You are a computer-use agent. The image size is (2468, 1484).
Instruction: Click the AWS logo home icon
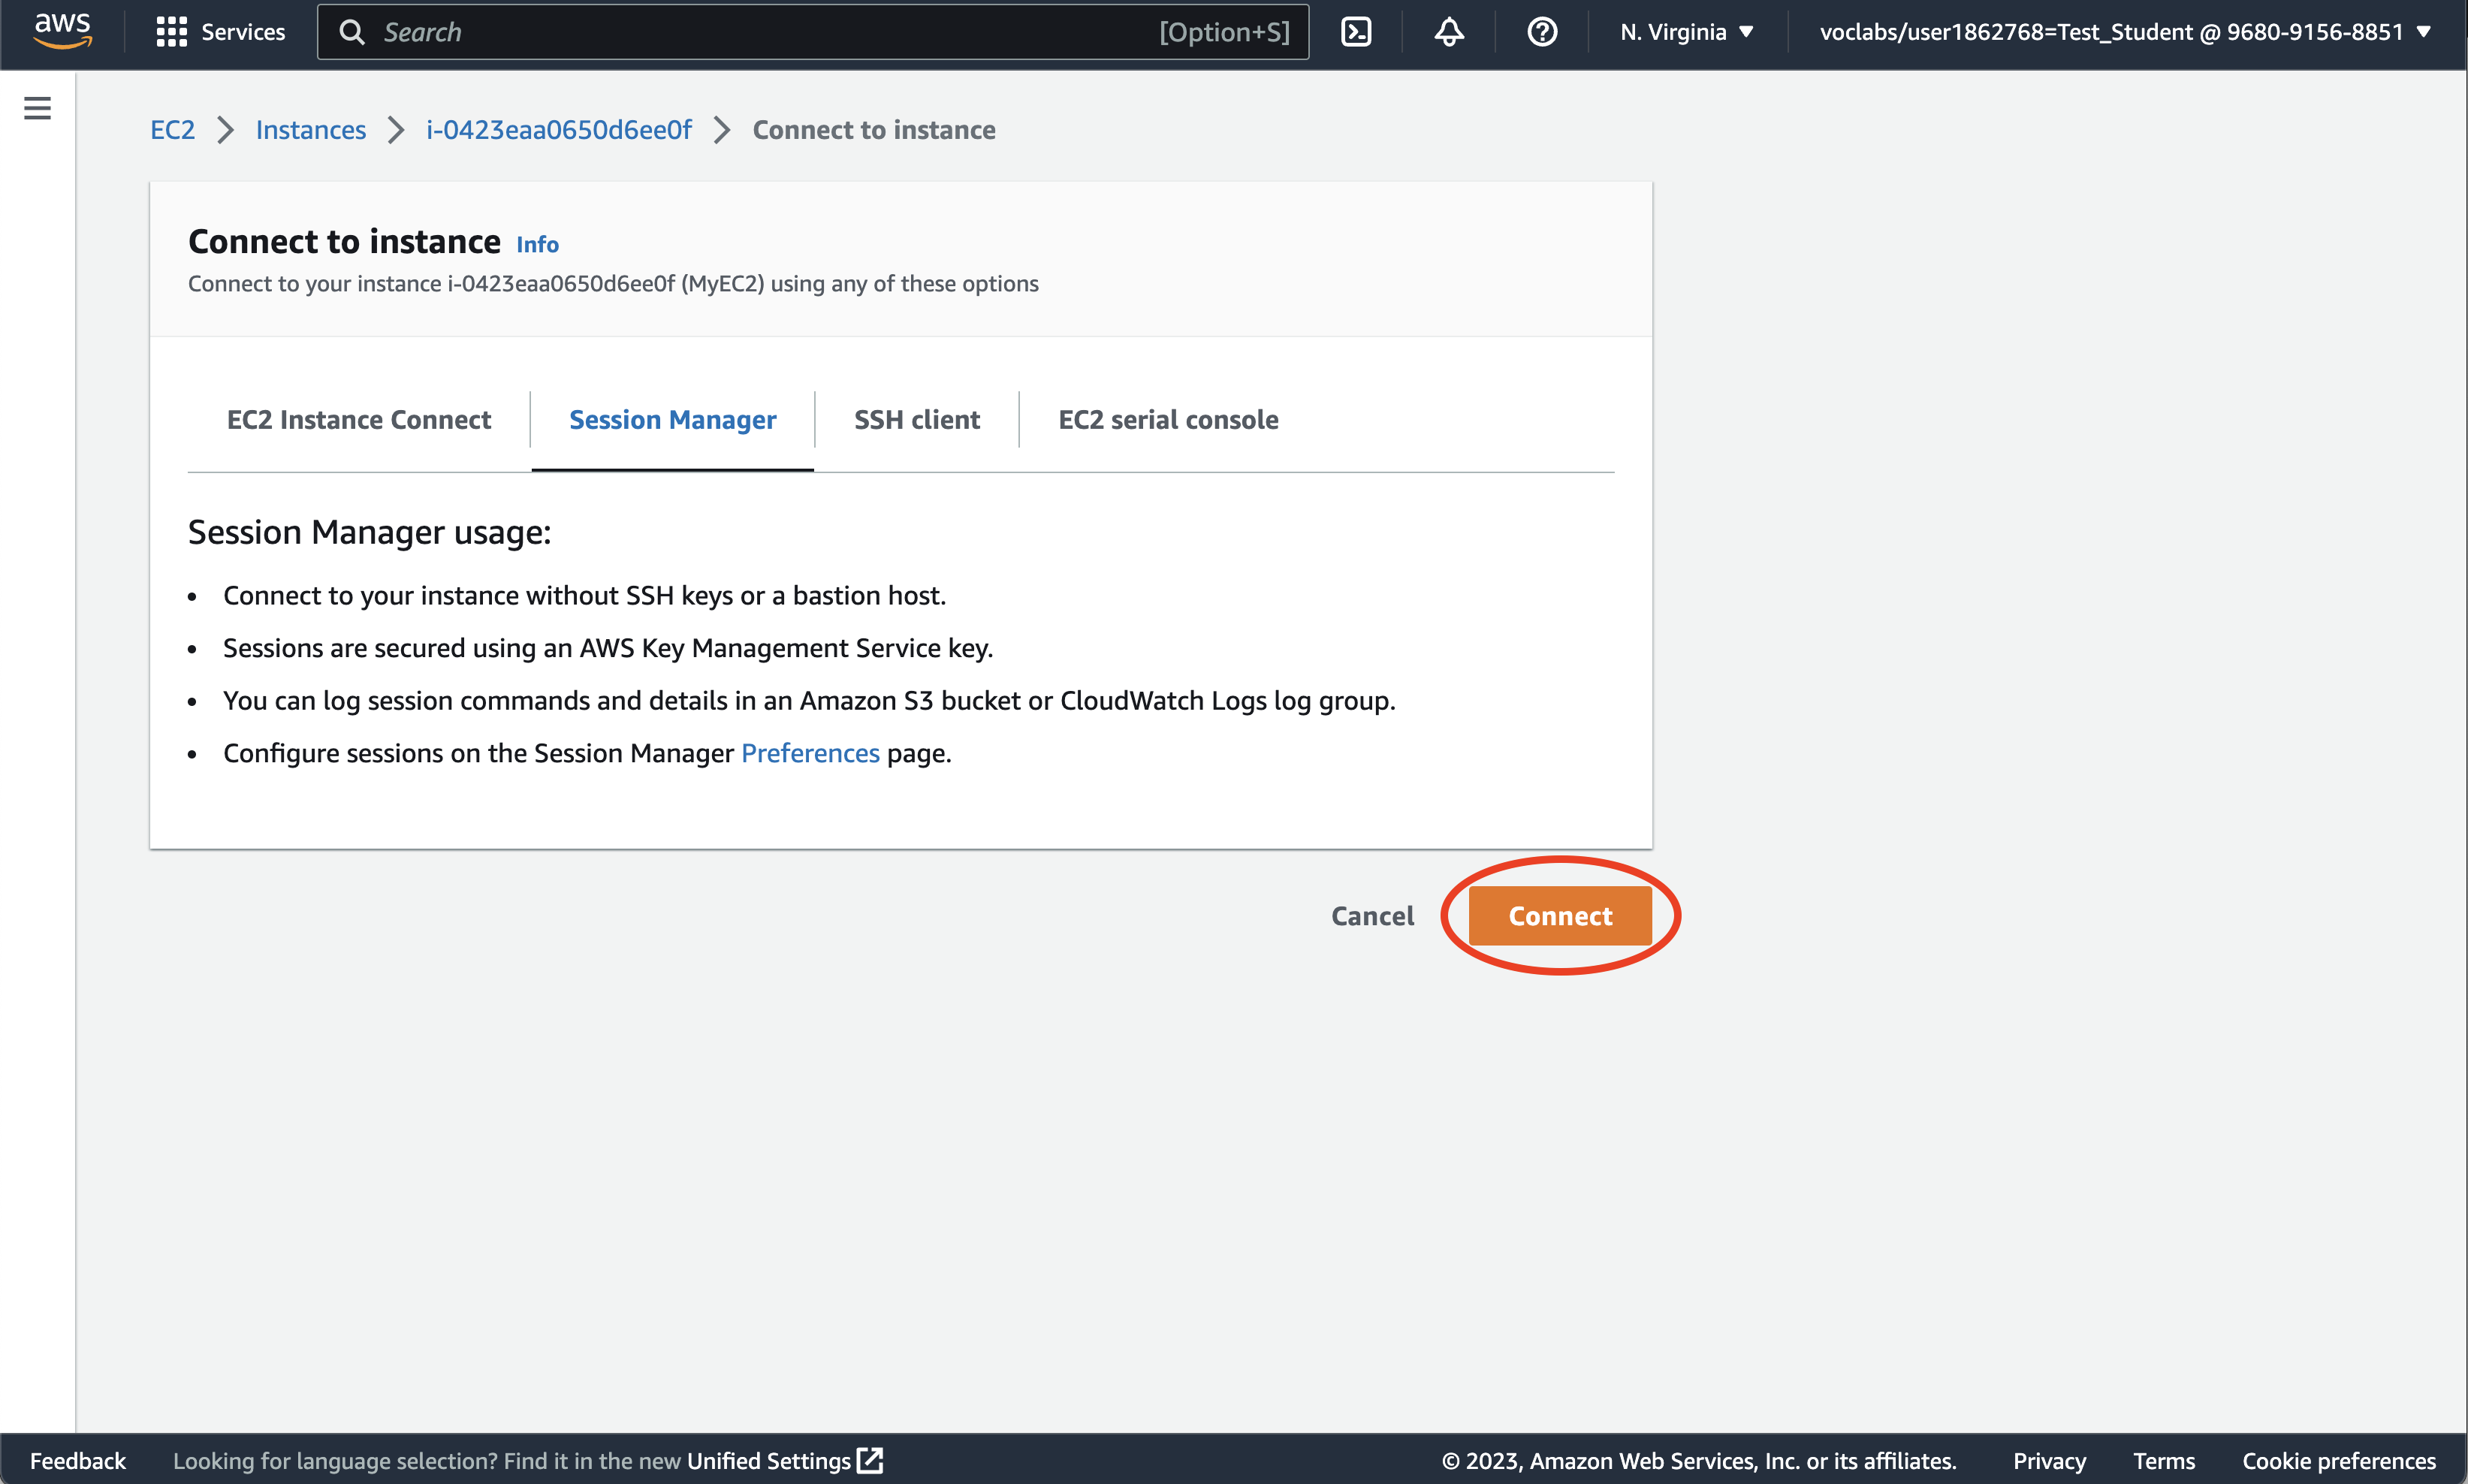[62, 30]
